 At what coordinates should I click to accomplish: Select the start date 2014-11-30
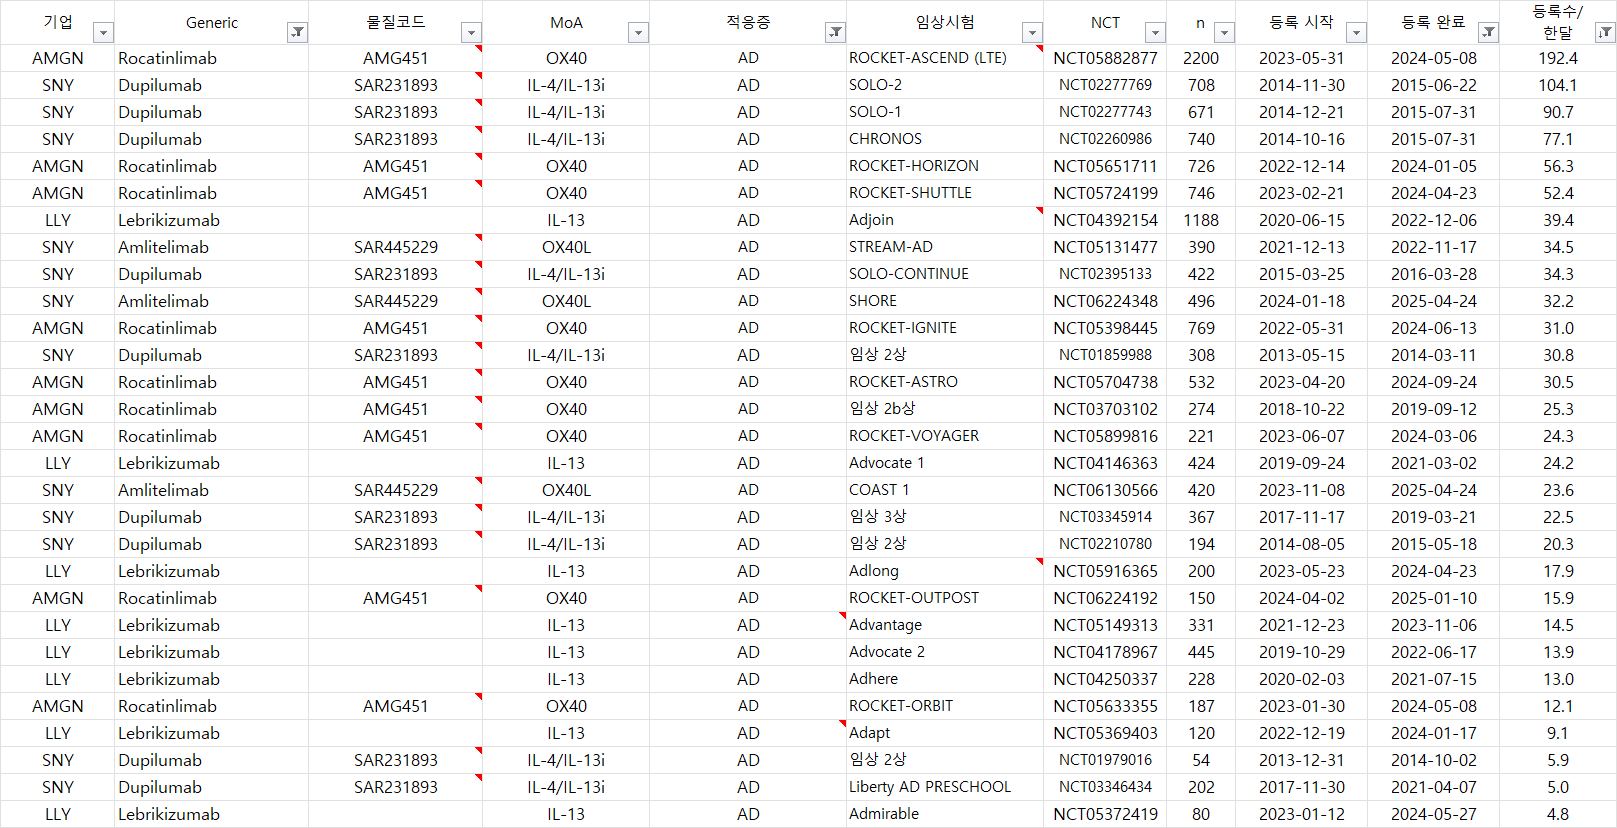point(1302,85)
